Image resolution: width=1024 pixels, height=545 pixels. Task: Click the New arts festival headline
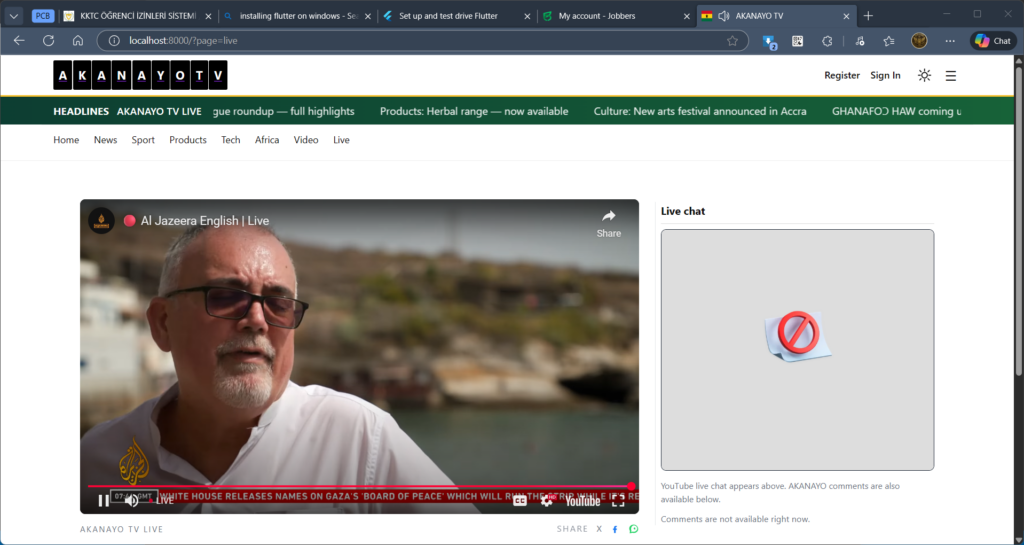click(700, 111)
